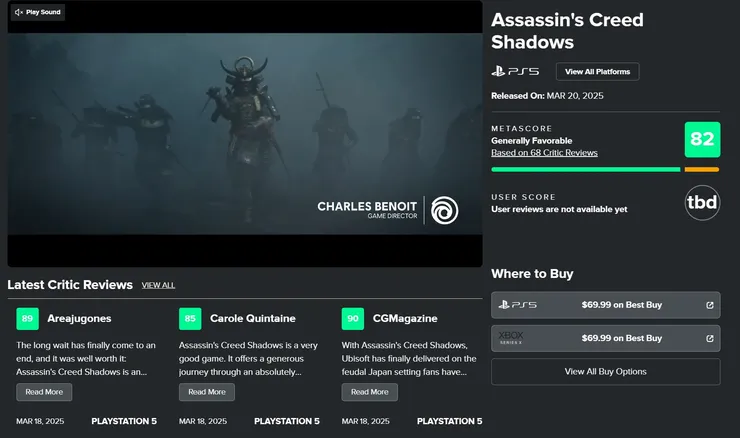Viewport: 740px width, 438px height.
Task: Click the 89 score badge for Areajugones
Action: click(x=27, y=319)
